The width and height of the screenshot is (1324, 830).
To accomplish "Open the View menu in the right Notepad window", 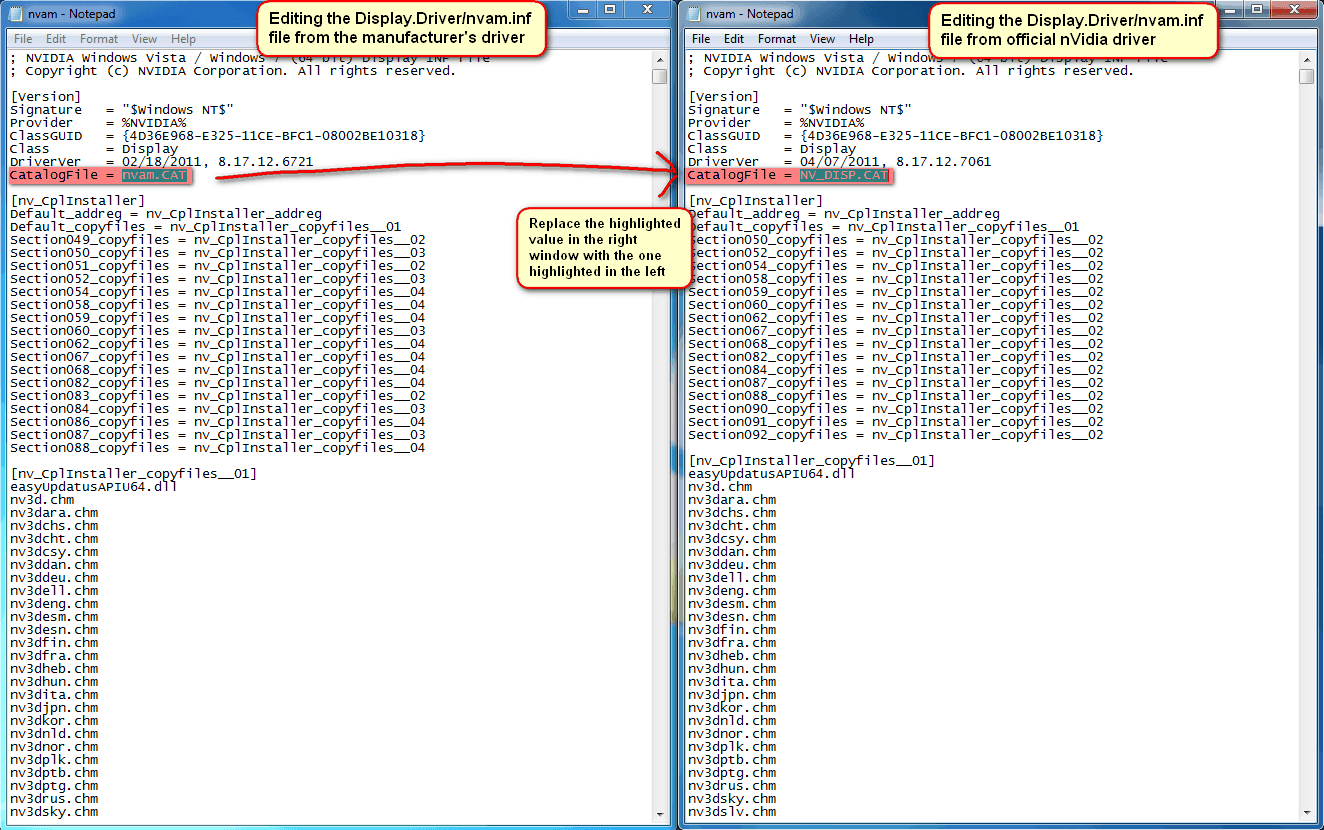I will coord(823,39).
